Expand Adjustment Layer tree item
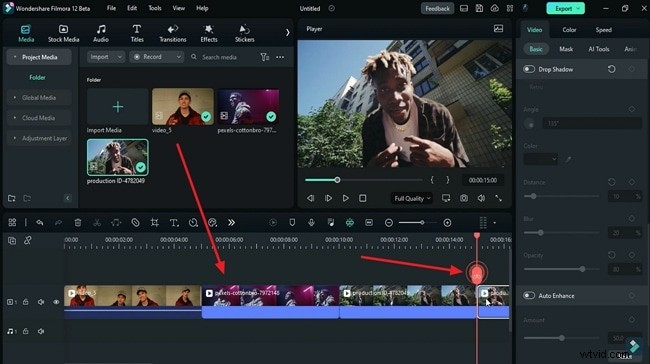 [39, 138]
